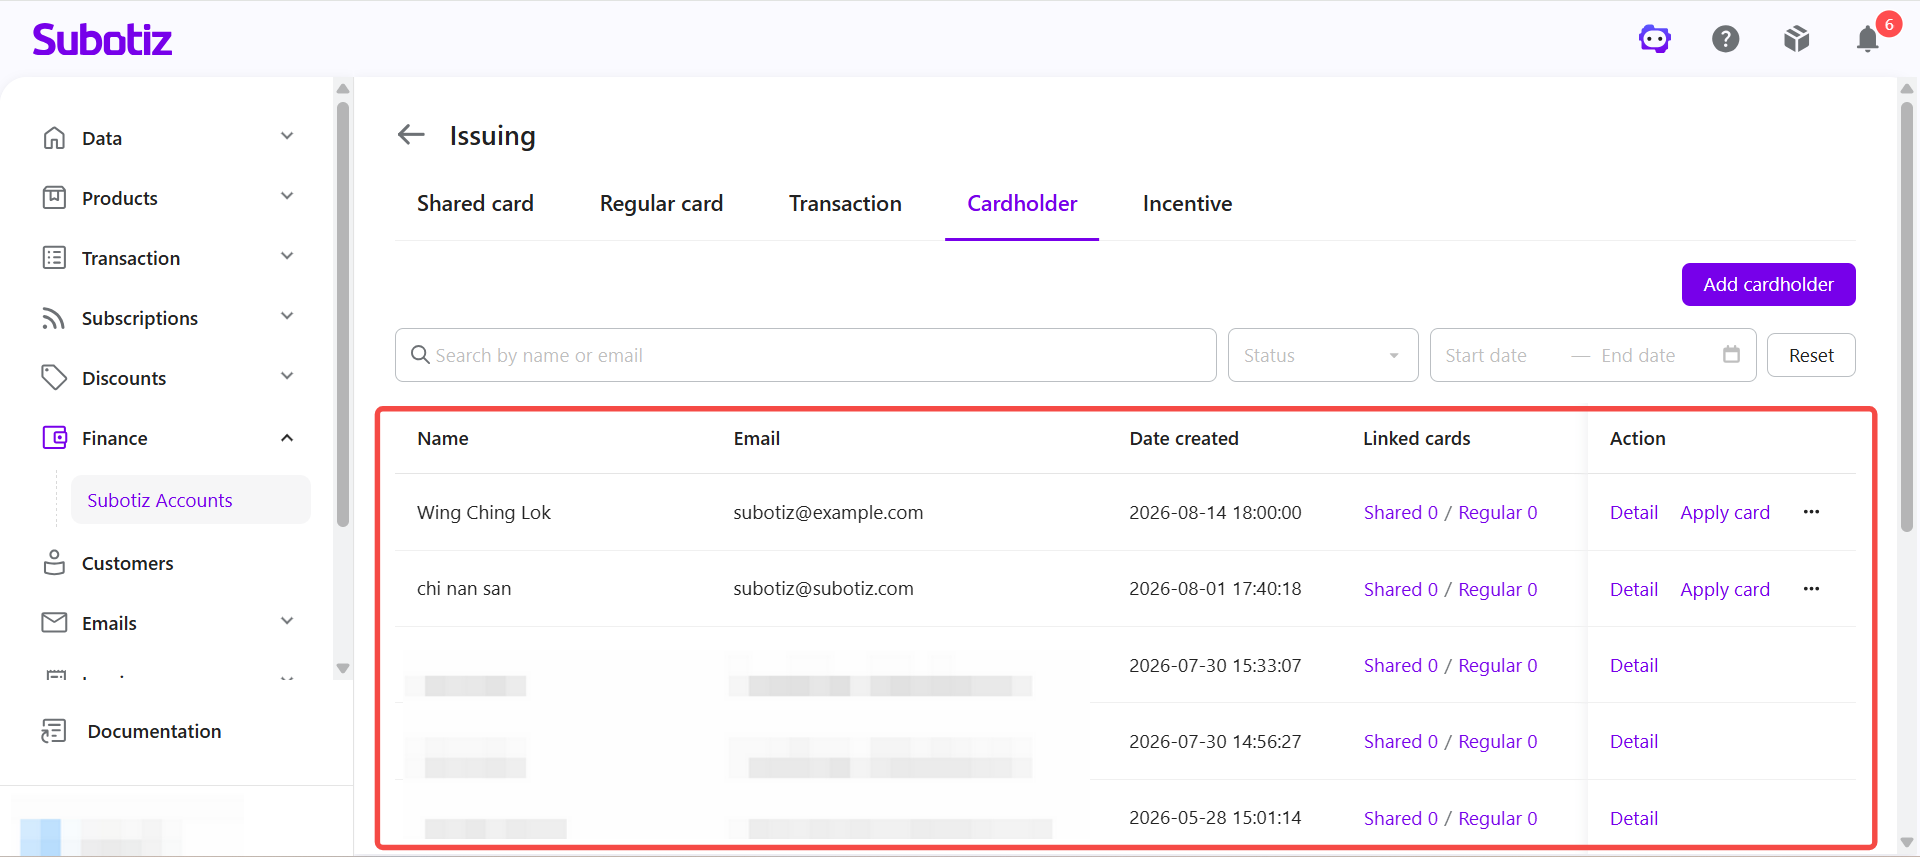This screenshot has width=1920, height=857.
Task: Click the Subscriptions feed icon in sidebar
Action: click(x=54, y=318)
